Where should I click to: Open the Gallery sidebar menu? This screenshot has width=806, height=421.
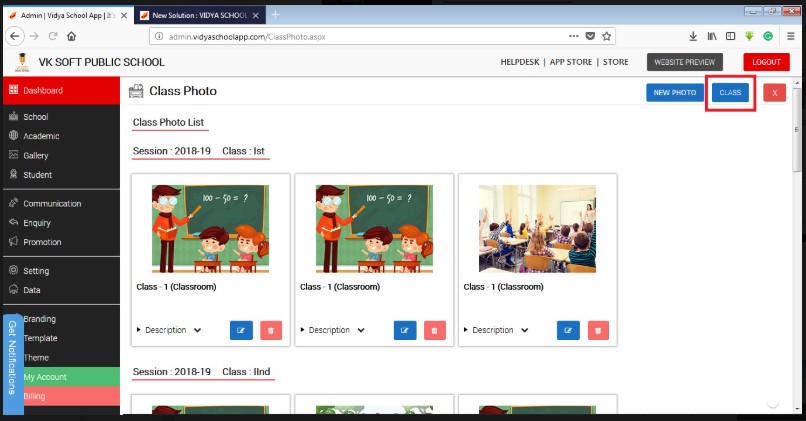coord(61,155)
